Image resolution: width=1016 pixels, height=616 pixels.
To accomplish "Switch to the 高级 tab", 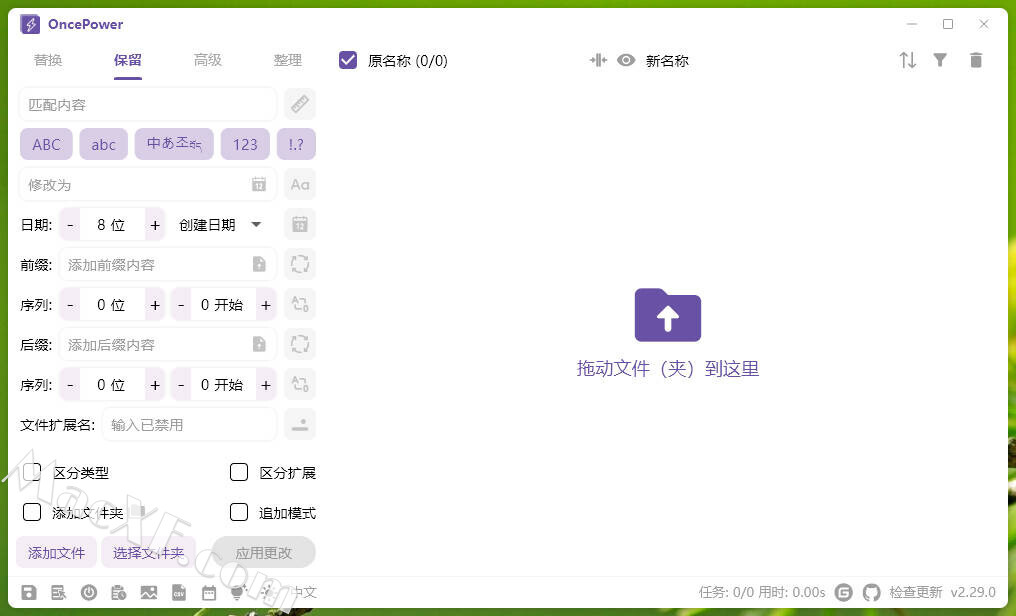I will [x=208, y=60].
